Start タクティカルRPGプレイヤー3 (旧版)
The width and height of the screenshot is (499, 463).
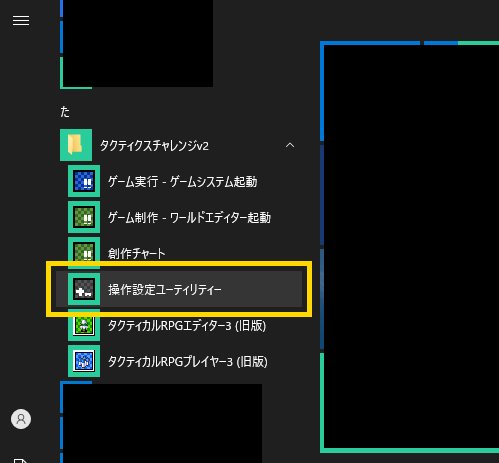[x=188, y=362]
